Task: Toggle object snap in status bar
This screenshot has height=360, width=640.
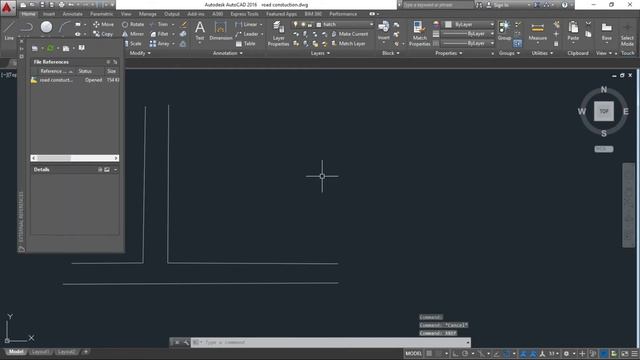Action: (507, 353)
